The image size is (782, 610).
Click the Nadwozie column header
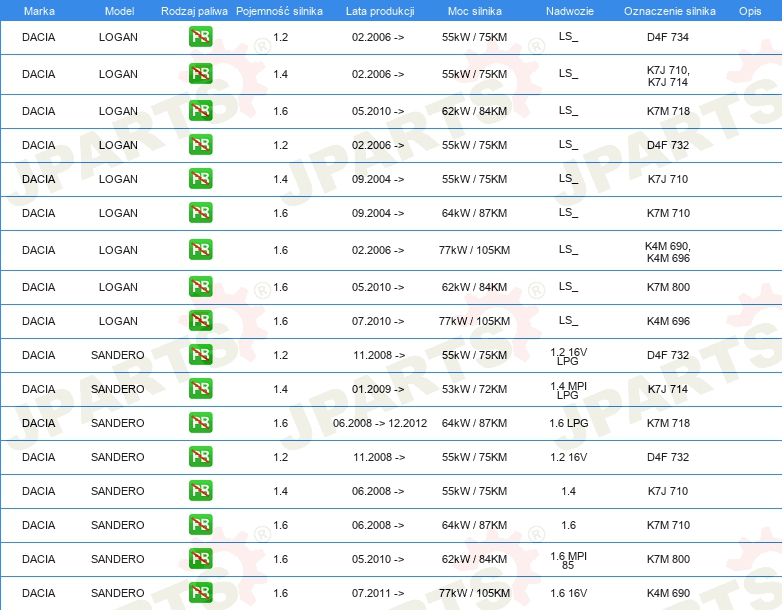[x=570, y=11]
